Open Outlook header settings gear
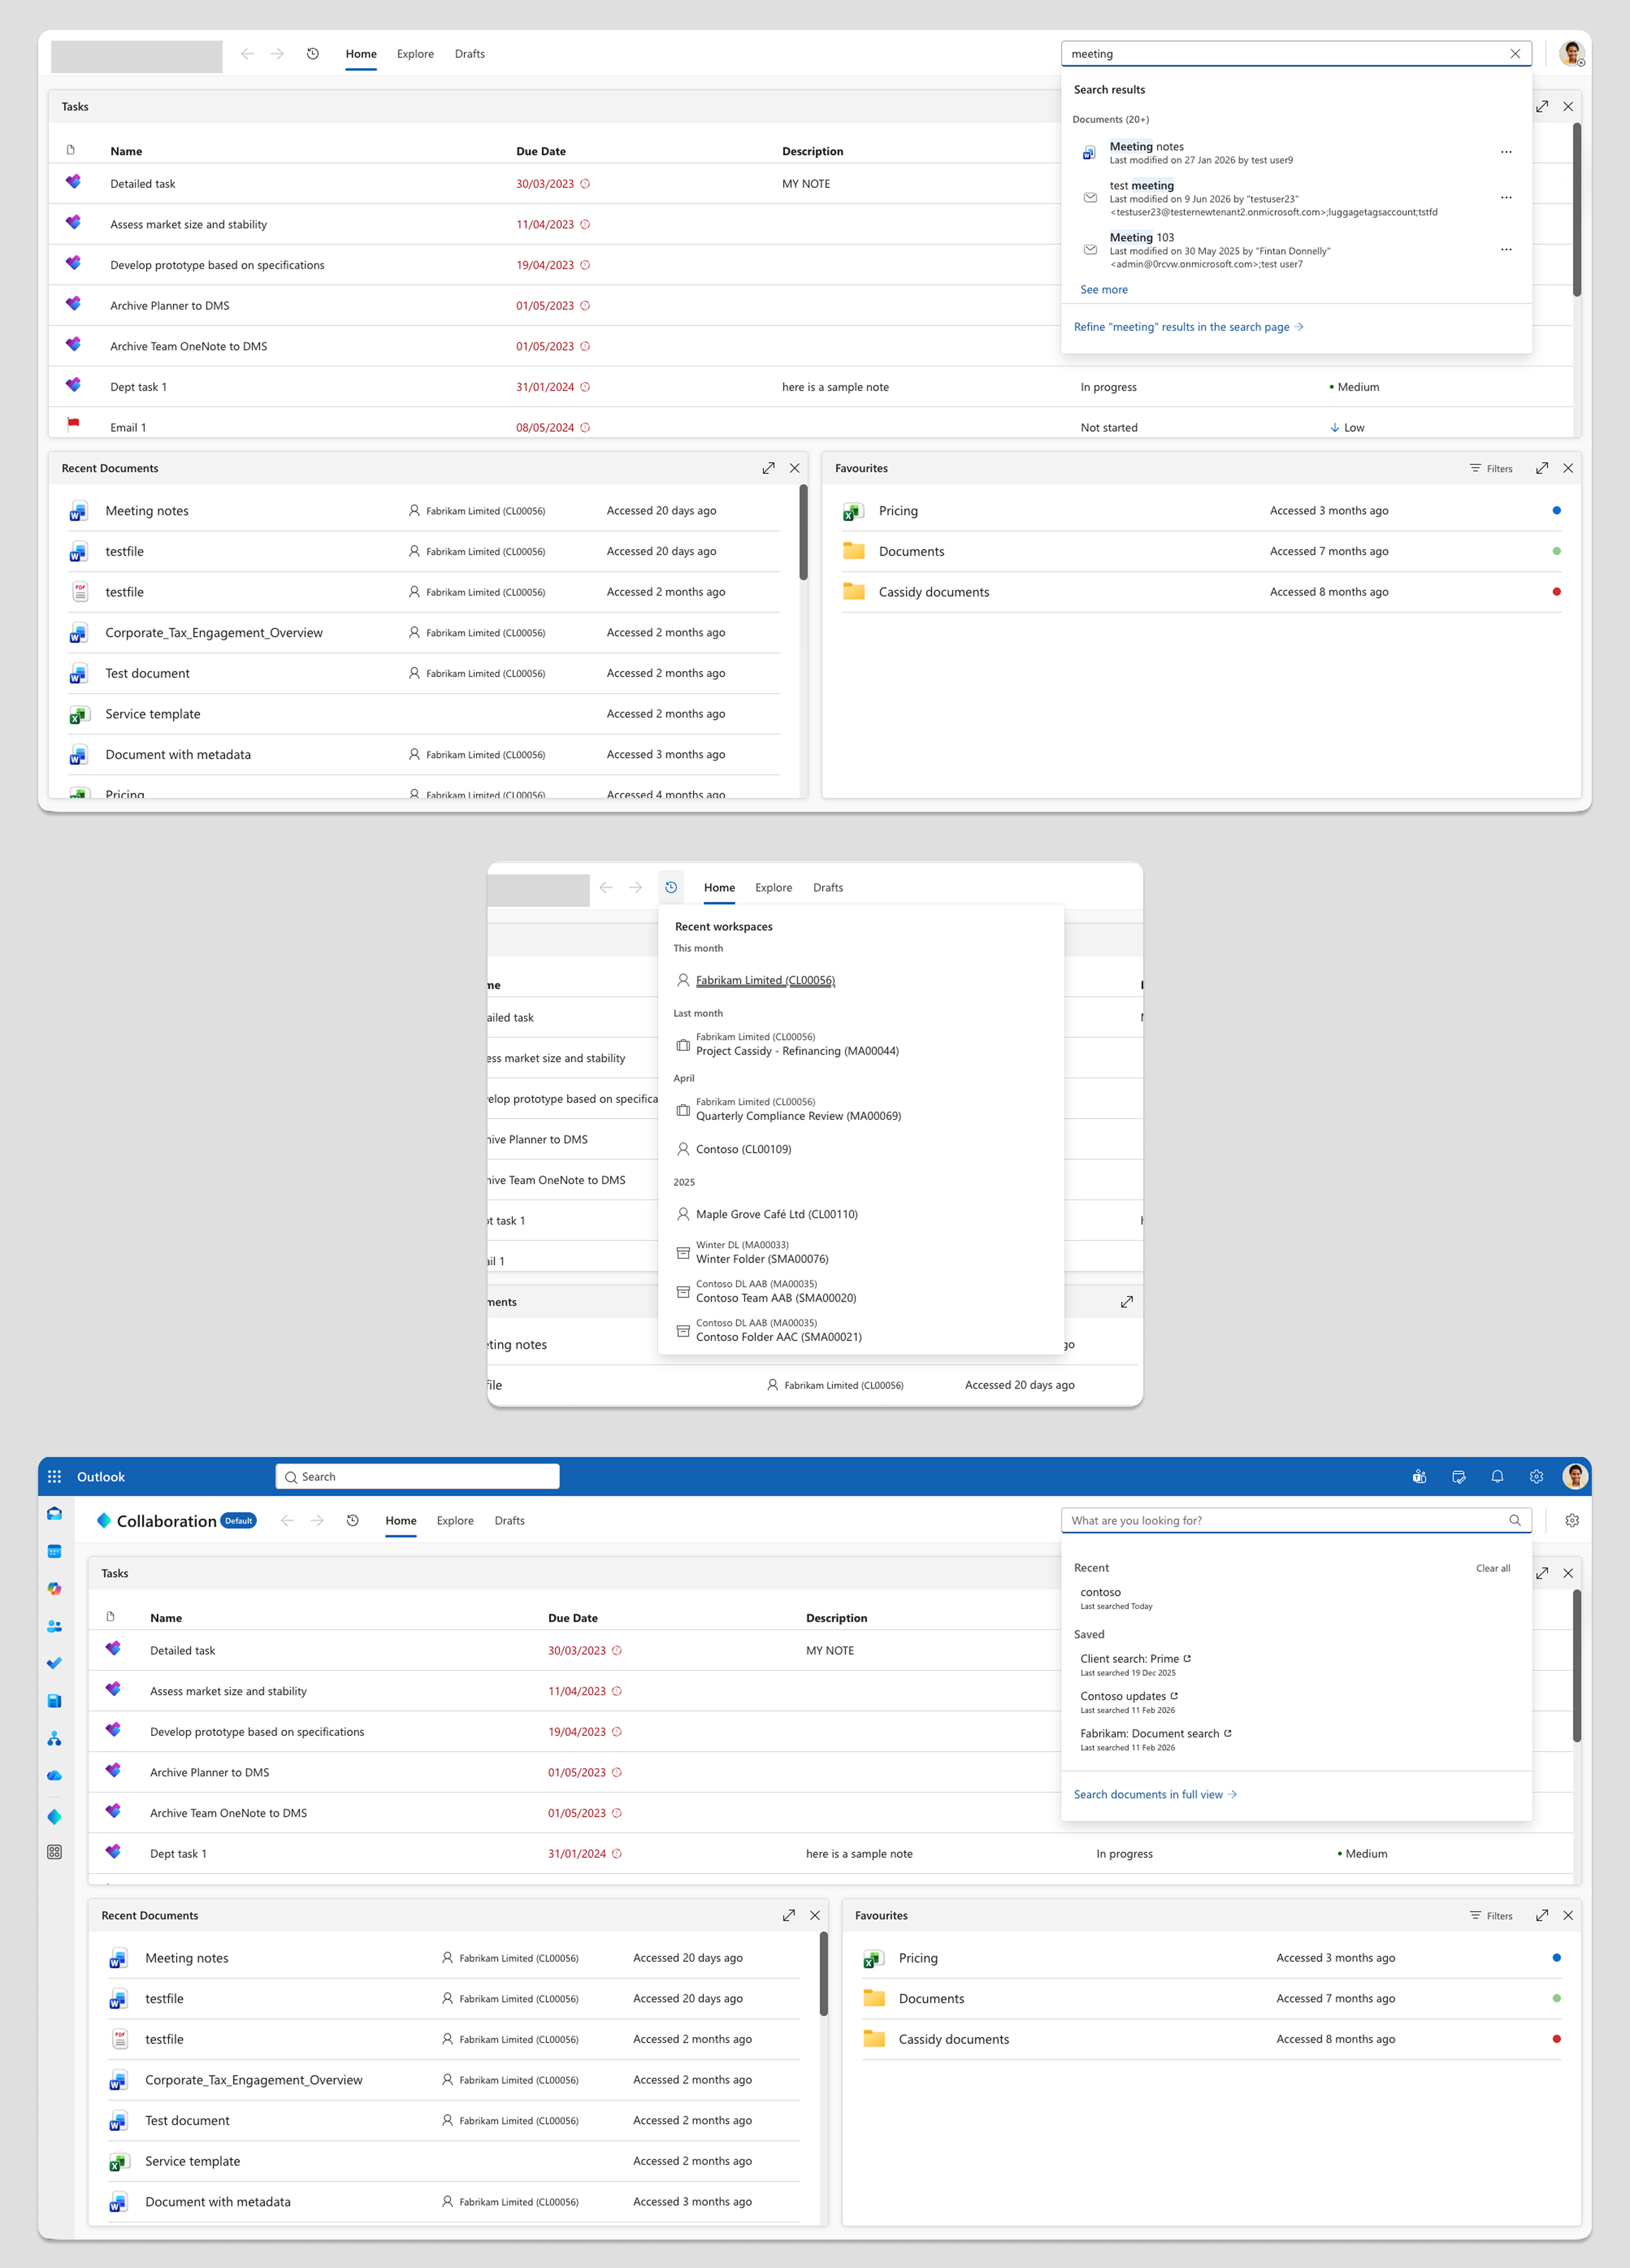Image resolution: width=1630 pixels, height=2268 pixels. point(1536,1476)
